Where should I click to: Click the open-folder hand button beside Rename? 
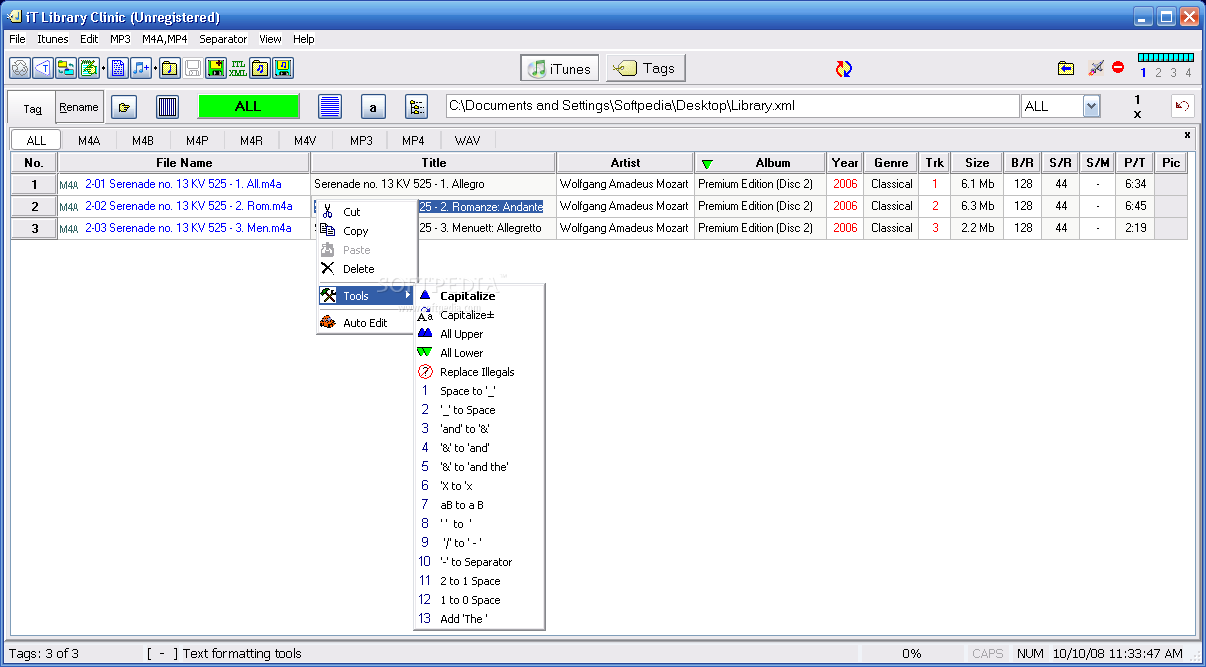[124, 107]
